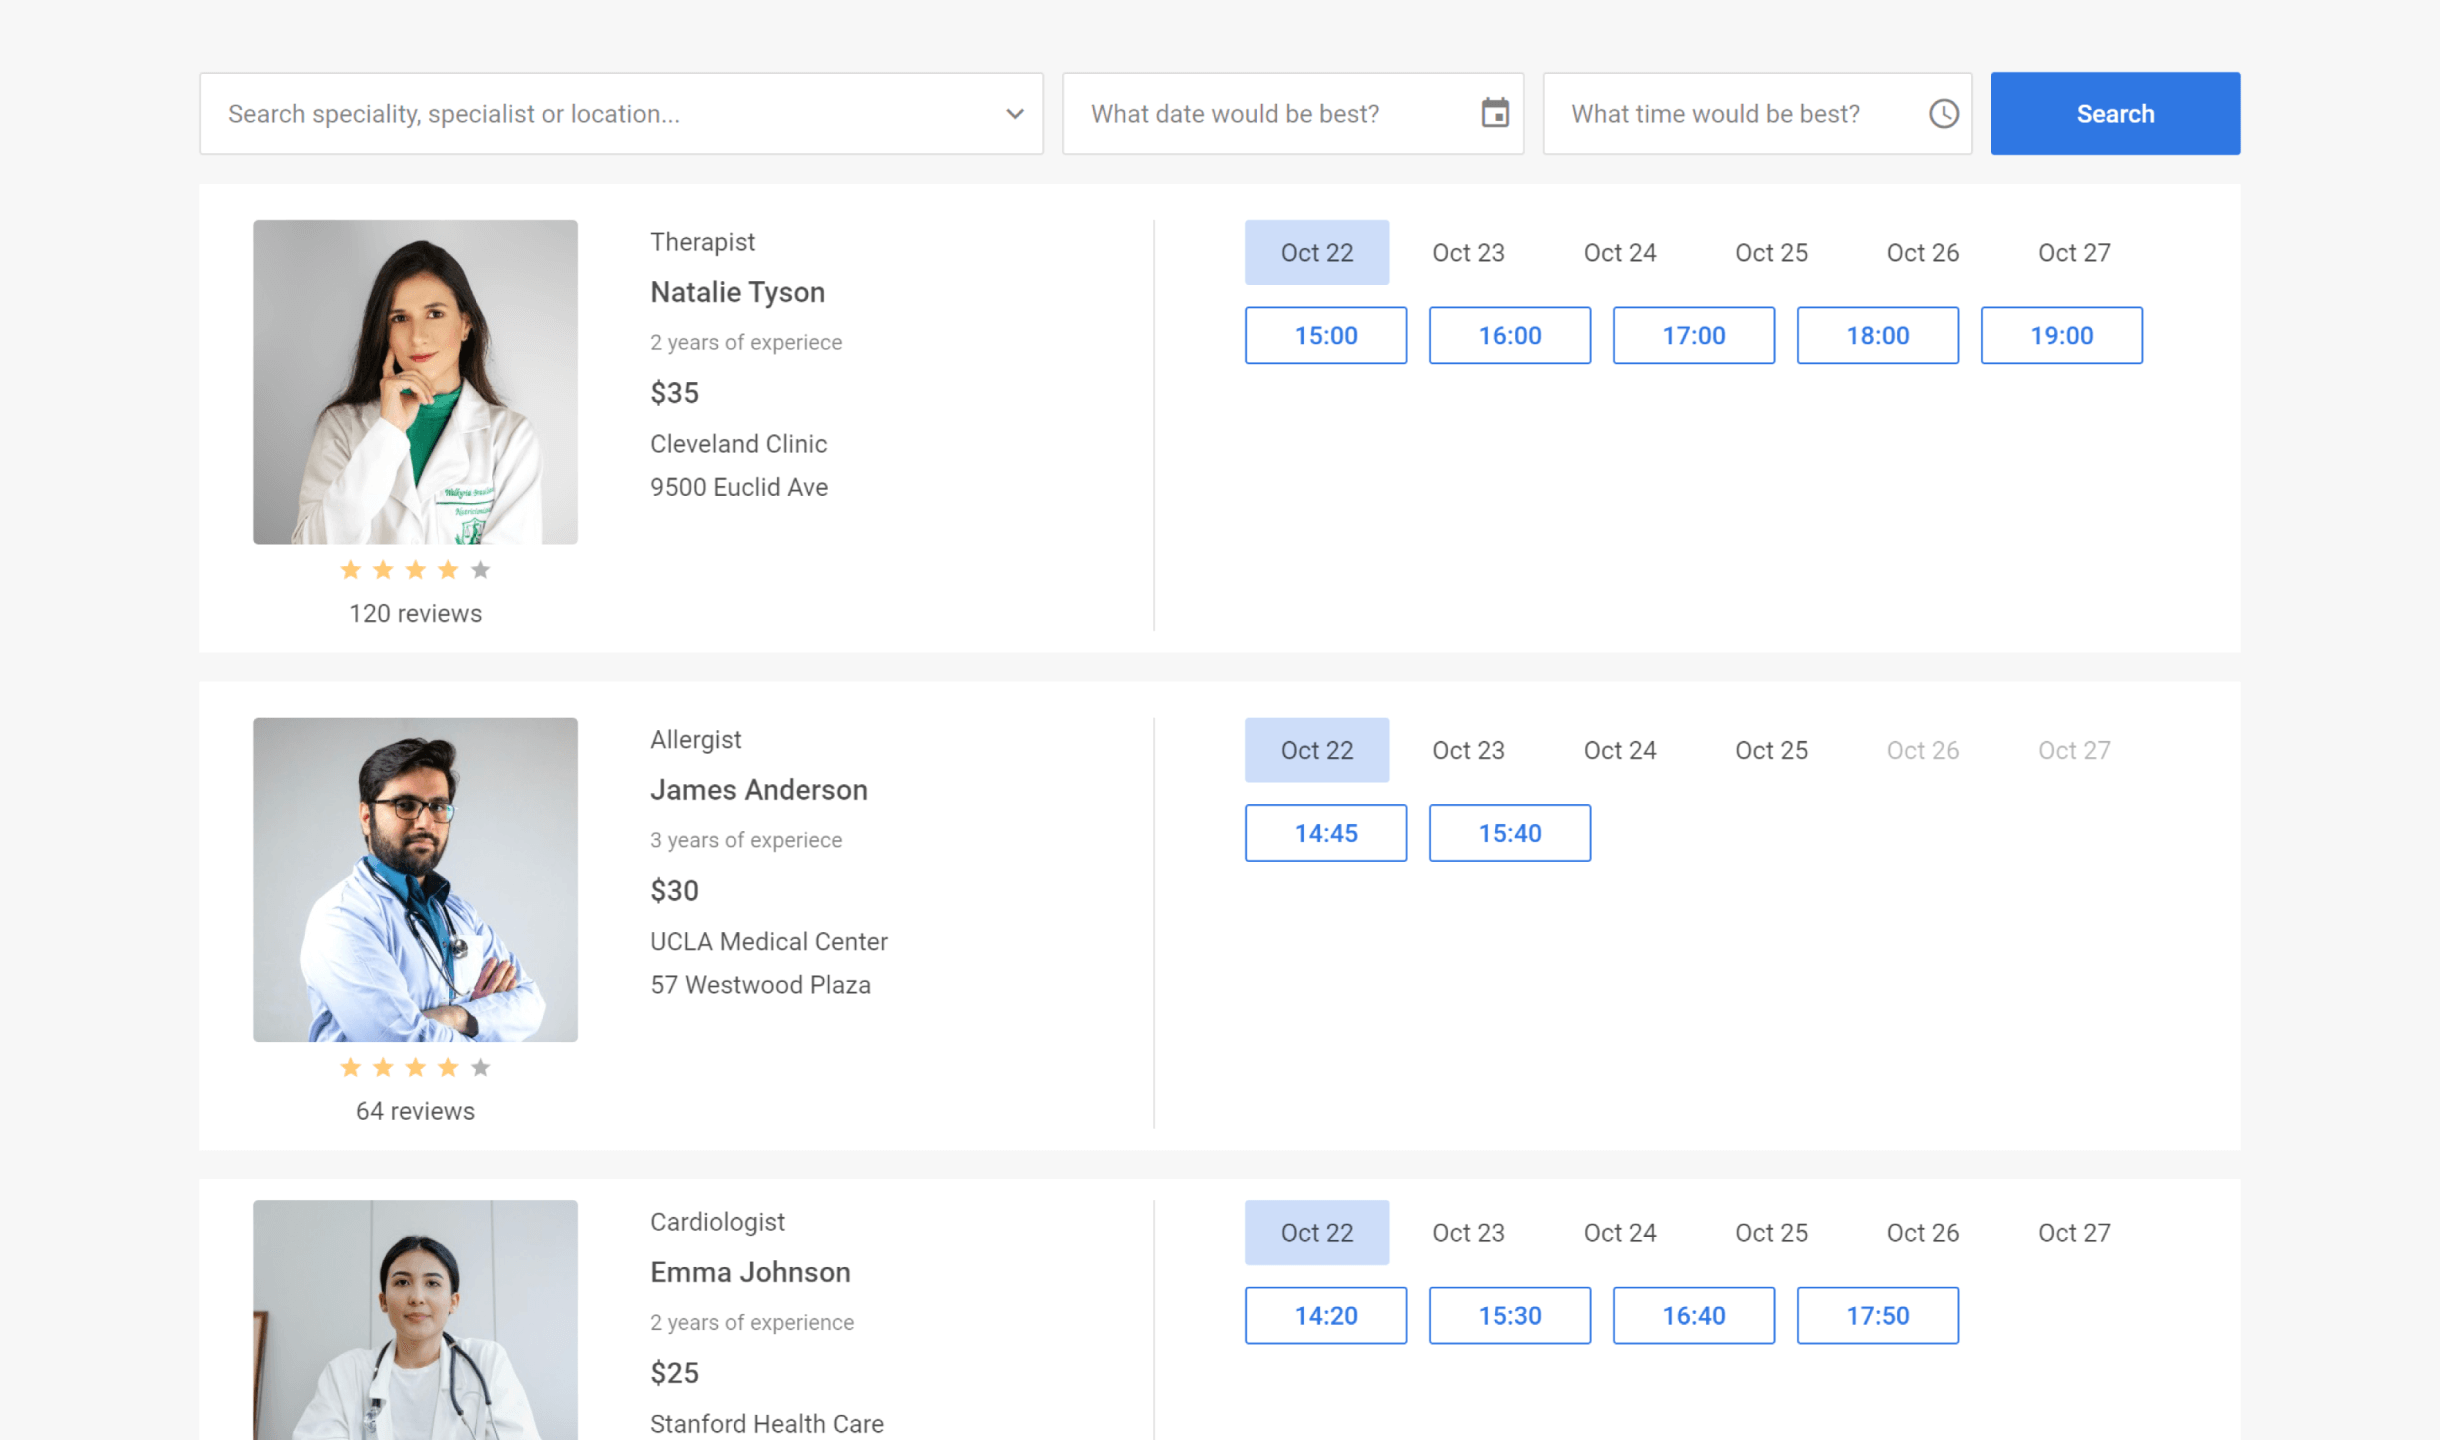
Task: Open the specialist search field
Action: (x=600, y=113)
